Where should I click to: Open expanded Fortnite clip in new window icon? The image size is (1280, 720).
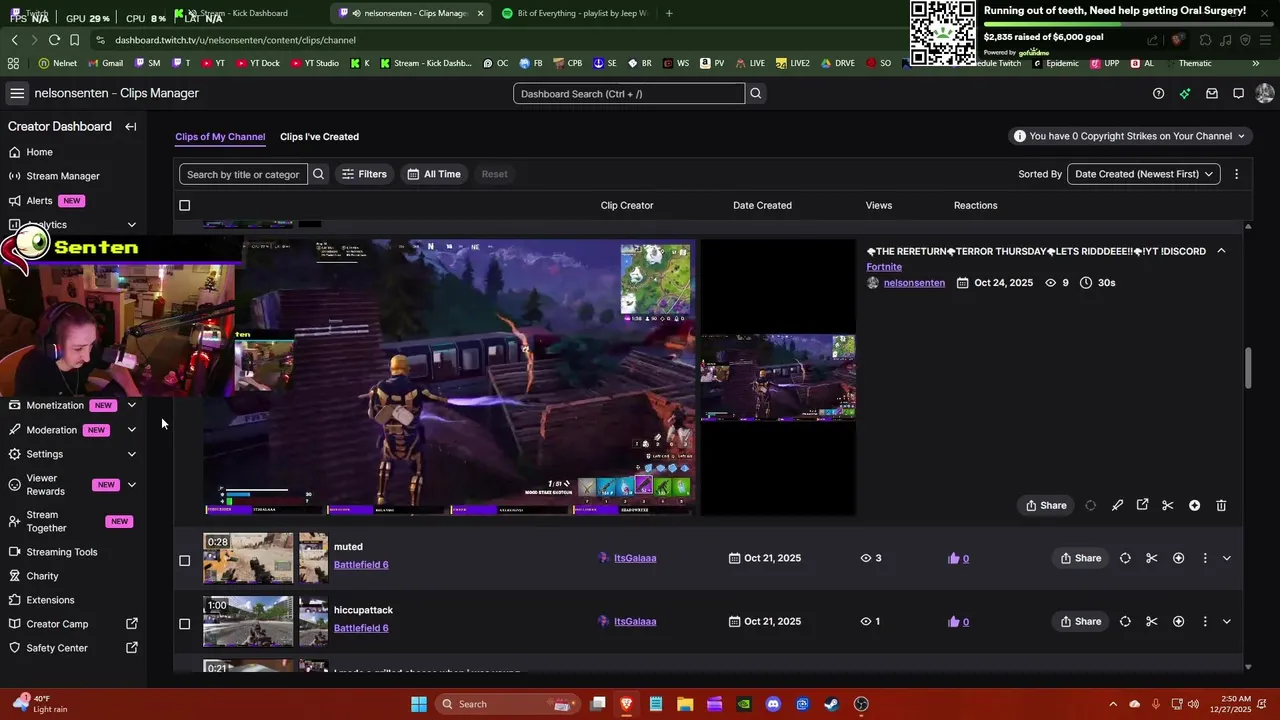(x=1142, y=505)
